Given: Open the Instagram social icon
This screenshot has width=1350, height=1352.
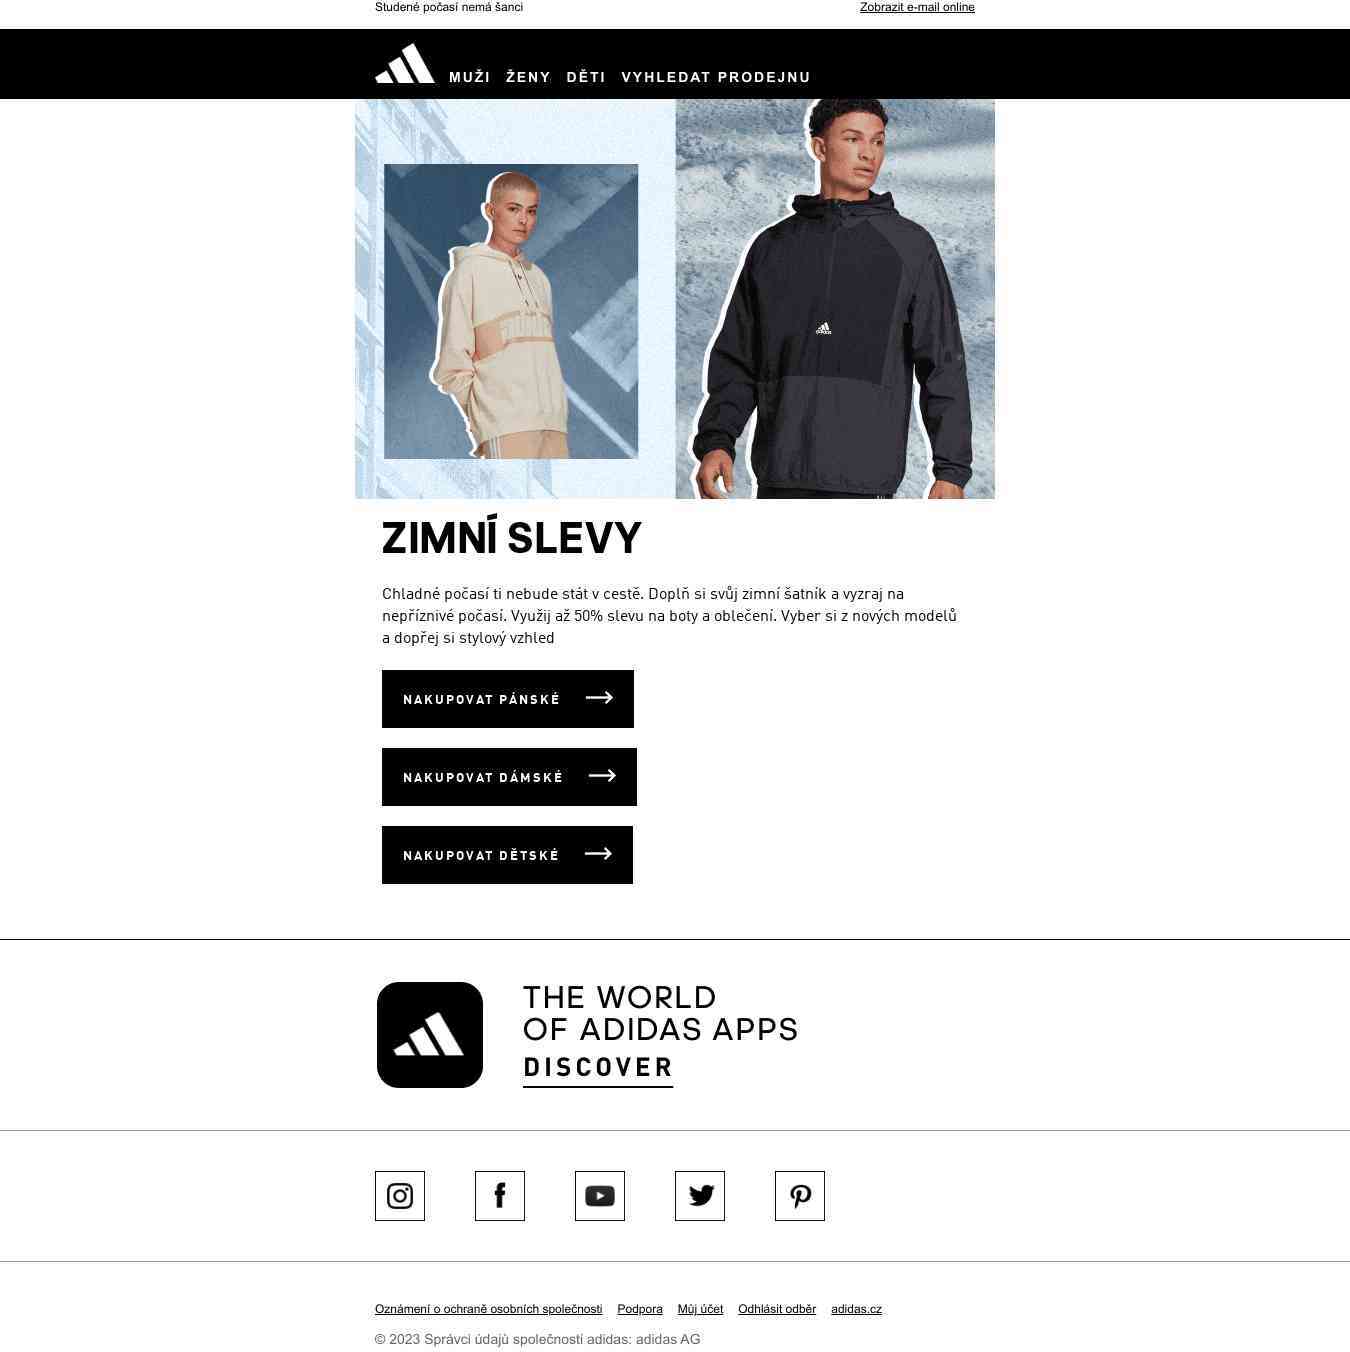Looking at the screenshot, I should pos(400,1196).
